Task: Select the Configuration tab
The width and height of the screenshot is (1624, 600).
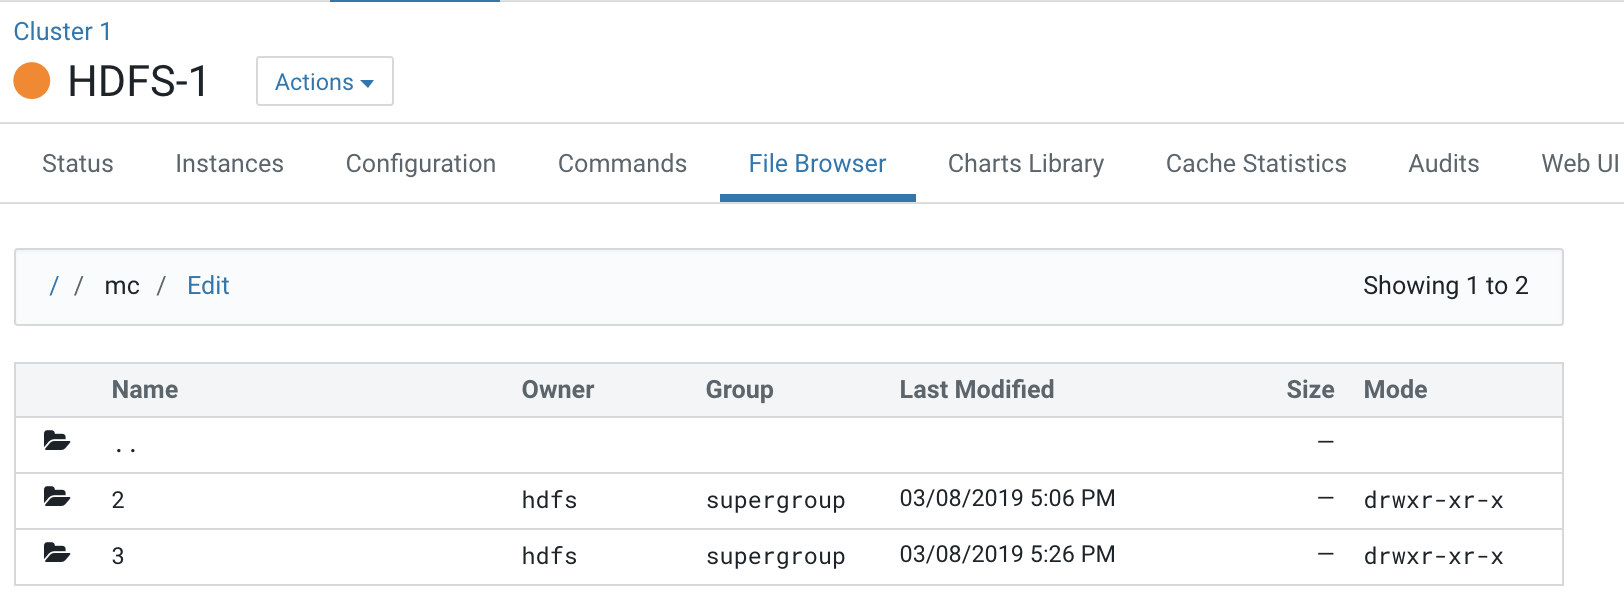Action: (x=420, y=164)
